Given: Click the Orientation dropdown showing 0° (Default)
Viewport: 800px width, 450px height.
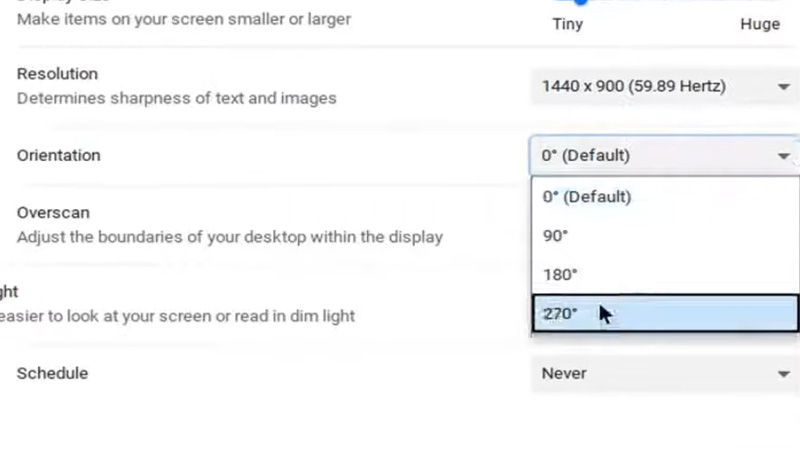Looking at the screenshot, I should 665,156.
